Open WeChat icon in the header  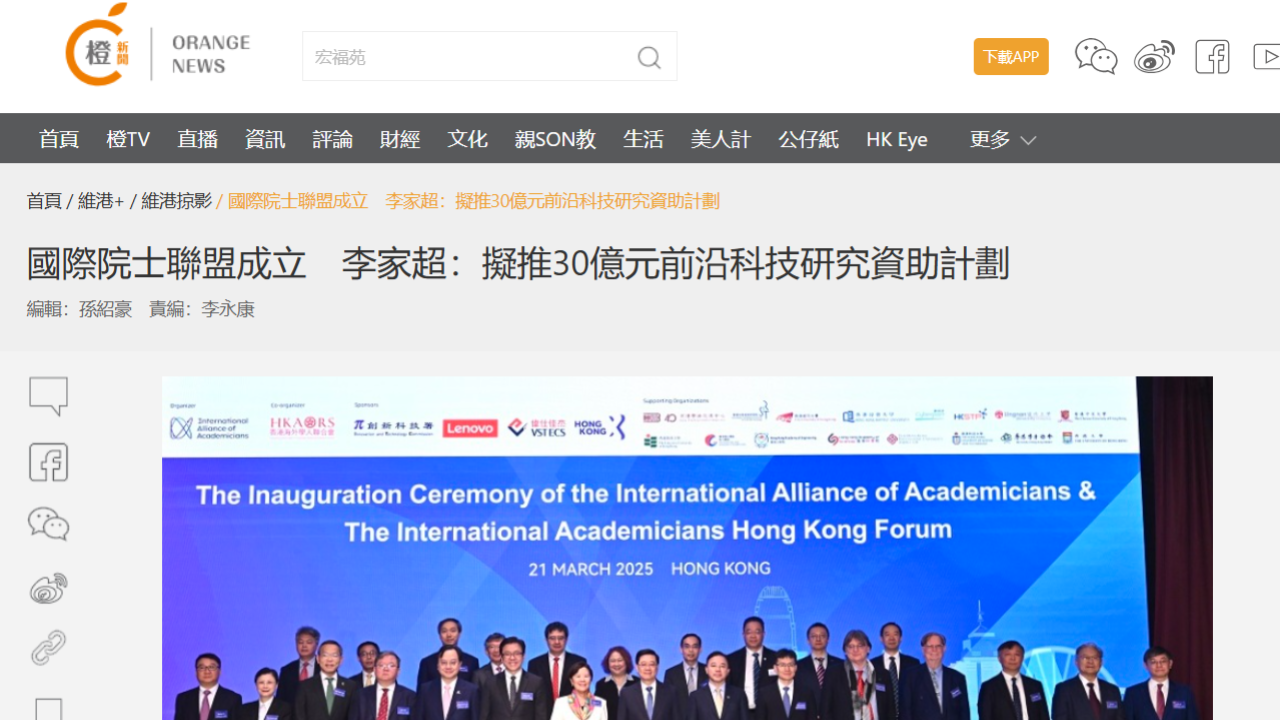pyautogui.click(x=1095, y=57)
